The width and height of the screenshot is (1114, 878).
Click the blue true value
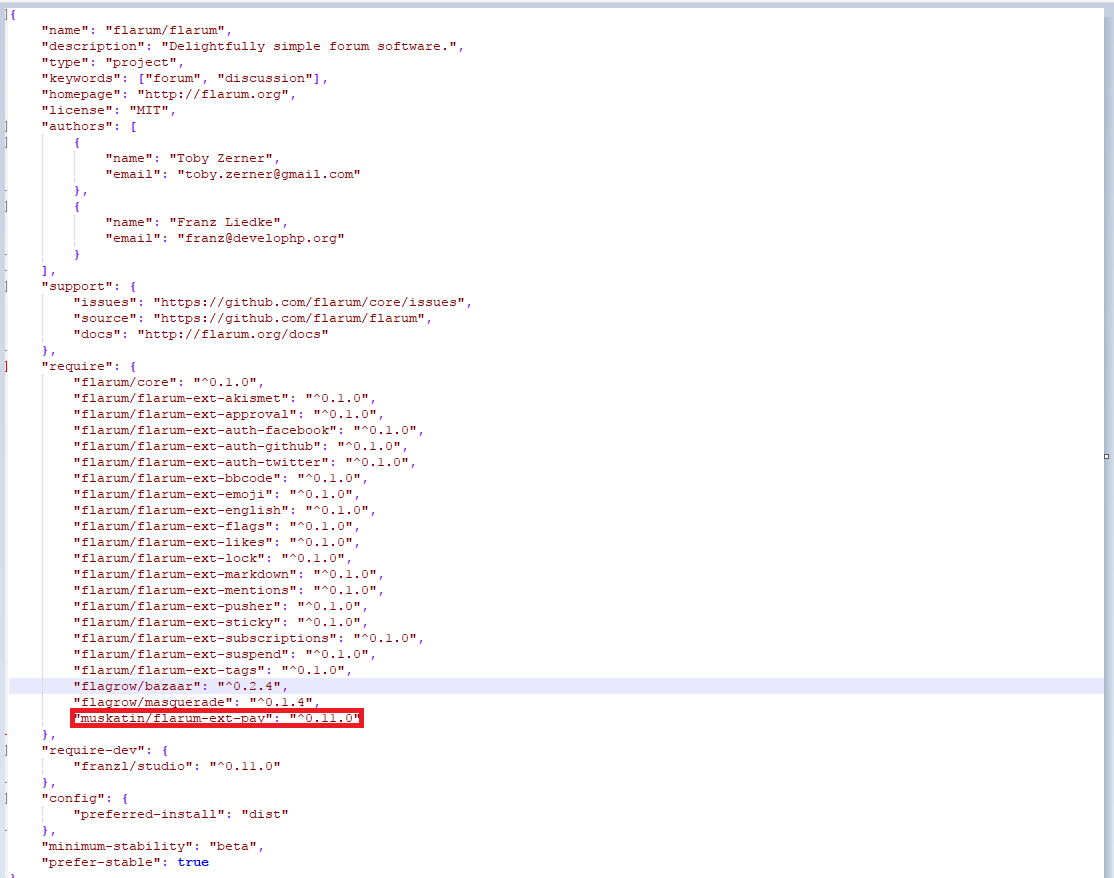193,862
